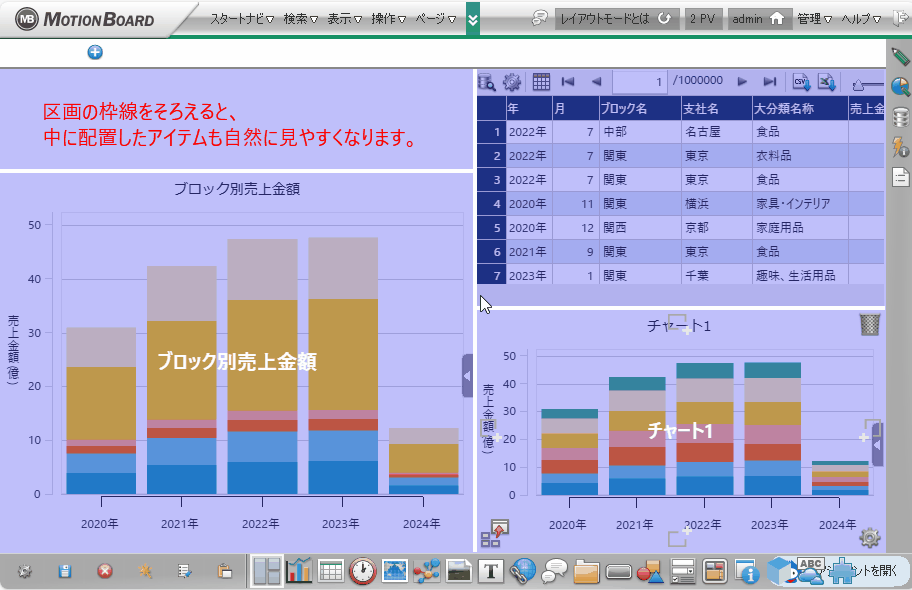912x590 pixels.
Task: Open チャート1 settings gear icon
Action: tap(870, 538)
